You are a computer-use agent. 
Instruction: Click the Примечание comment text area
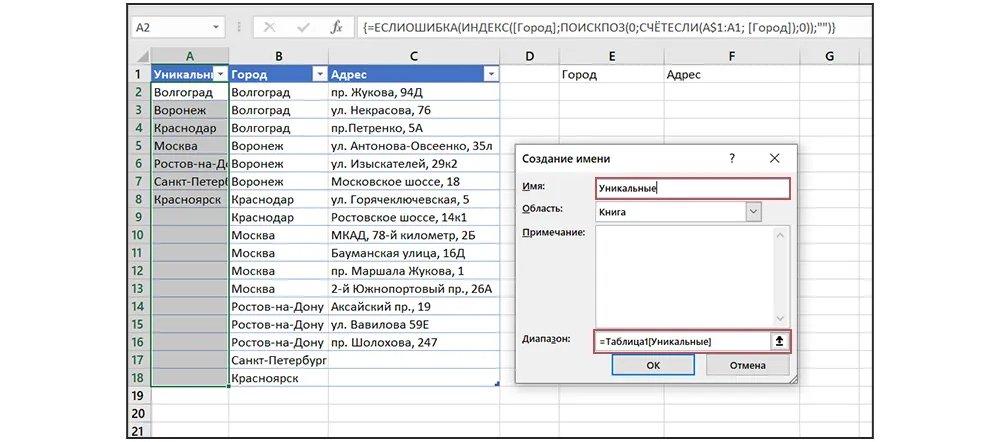(691, 273)
